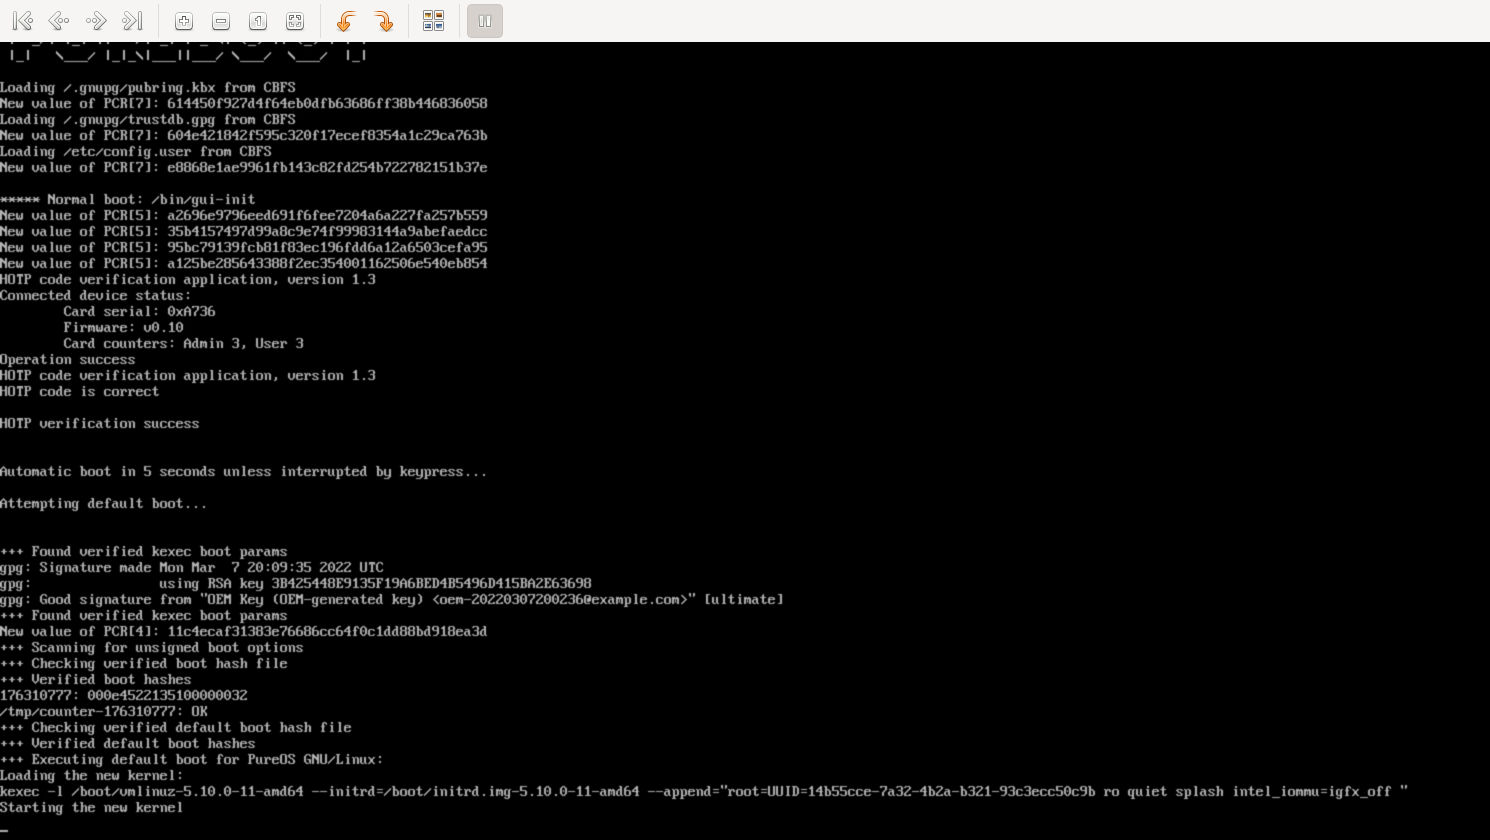Click the 'Loading /etc/config.user from CBFS' line
1490x840 pixels.
pyautogui.click(x=136, y=152)
